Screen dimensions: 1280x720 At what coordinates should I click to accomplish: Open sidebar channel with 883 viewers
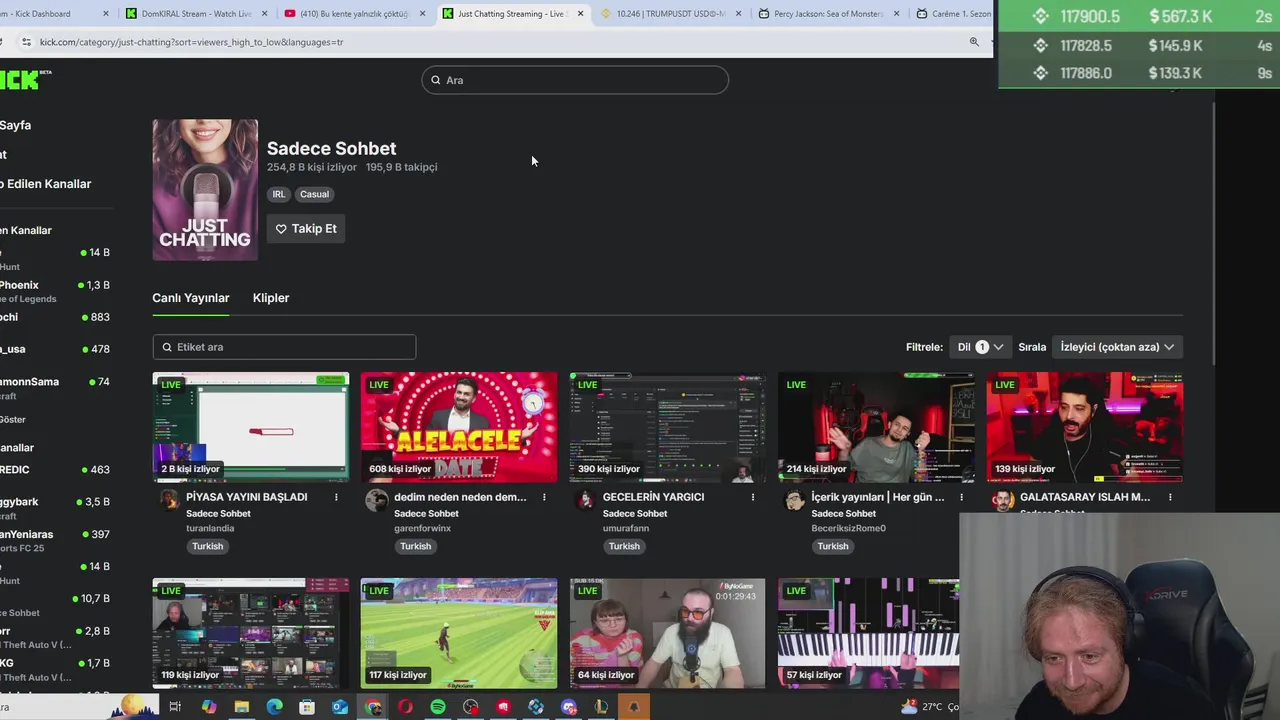[x=55, y=317]
